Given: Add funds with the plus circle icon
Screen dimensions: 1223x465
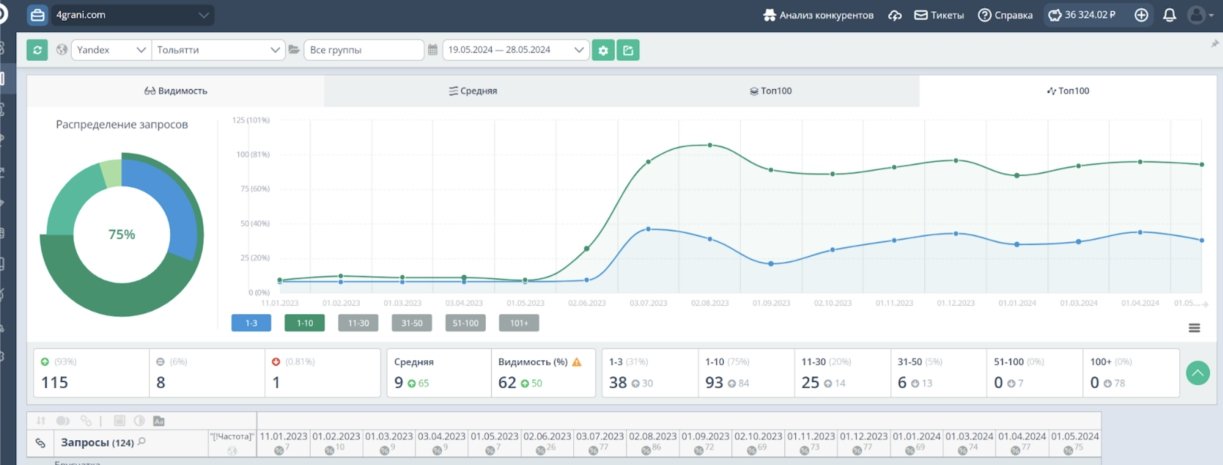Looking at the screenshot, I should [1141, 16].
